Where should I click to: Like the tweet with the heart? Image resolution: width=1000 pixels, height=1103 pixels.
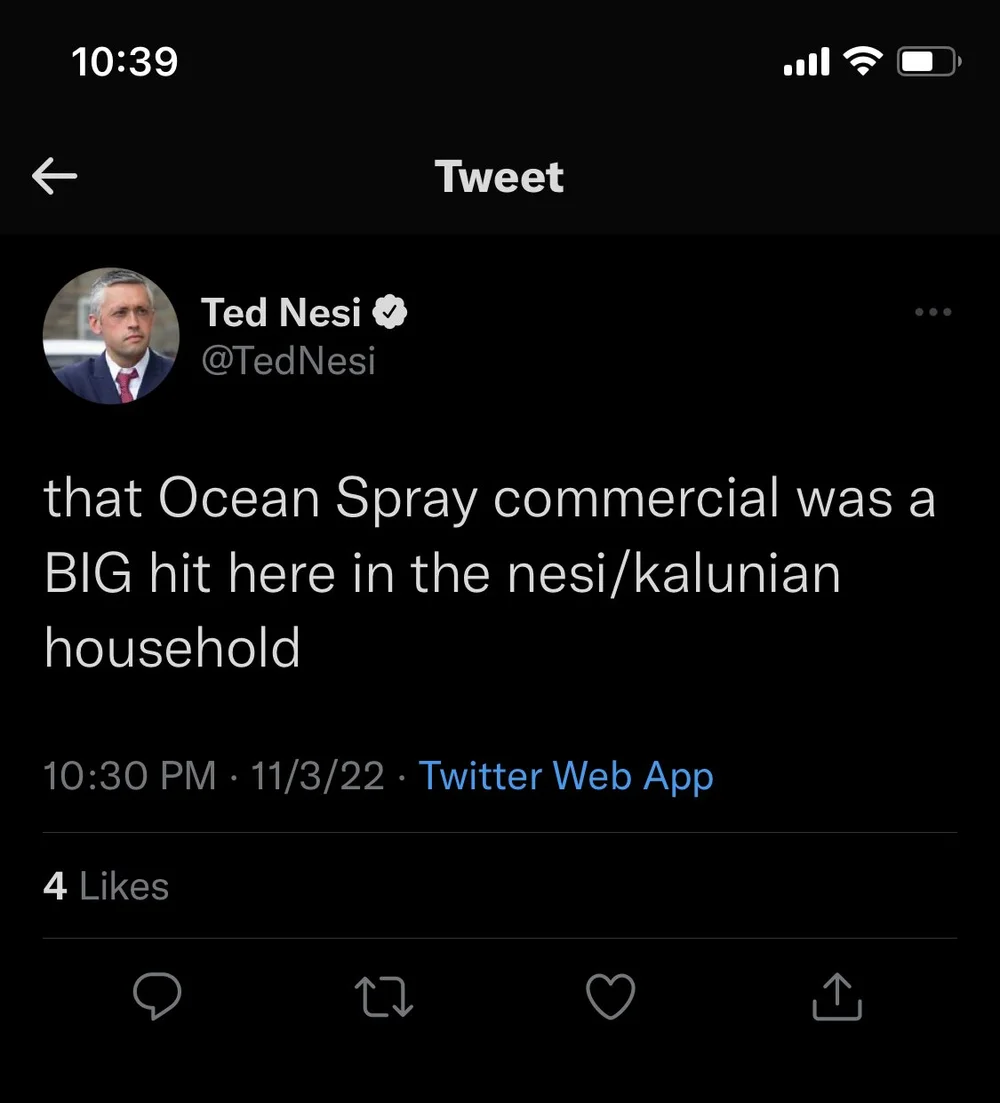pyautogui.click(x=610, y=996)
